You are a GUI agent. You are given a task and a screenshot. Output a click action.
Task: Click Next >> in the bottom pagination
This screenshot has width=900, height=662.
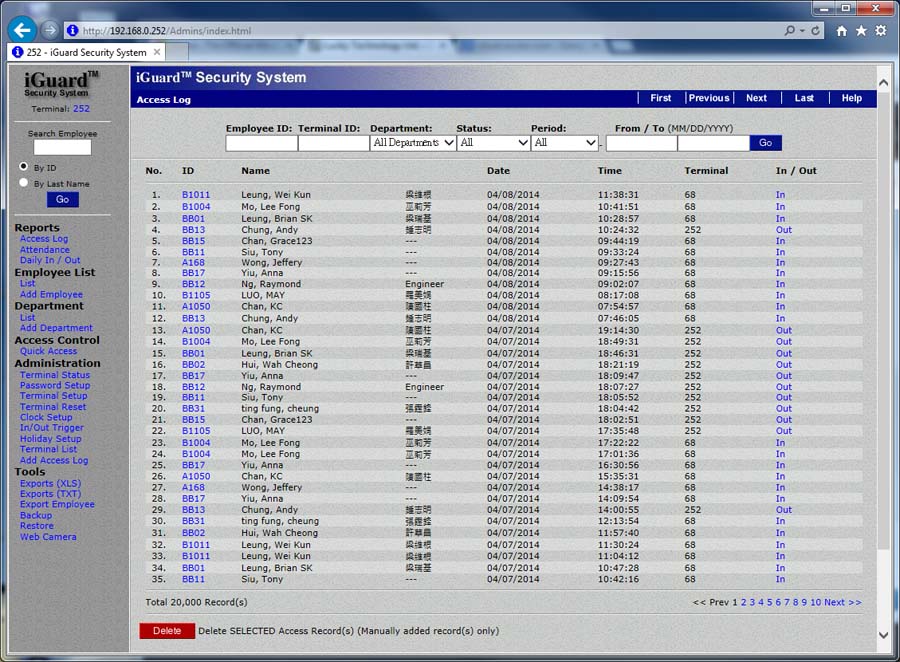click(843, 602)
